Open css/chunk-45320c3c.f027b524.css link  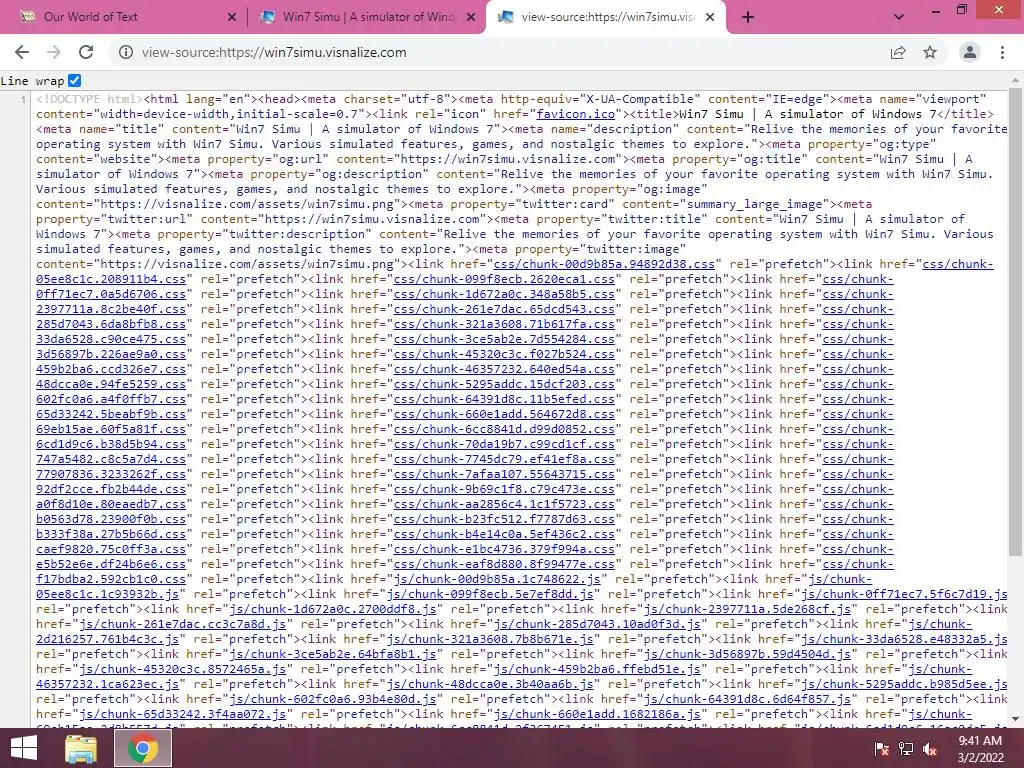[504, 354]
